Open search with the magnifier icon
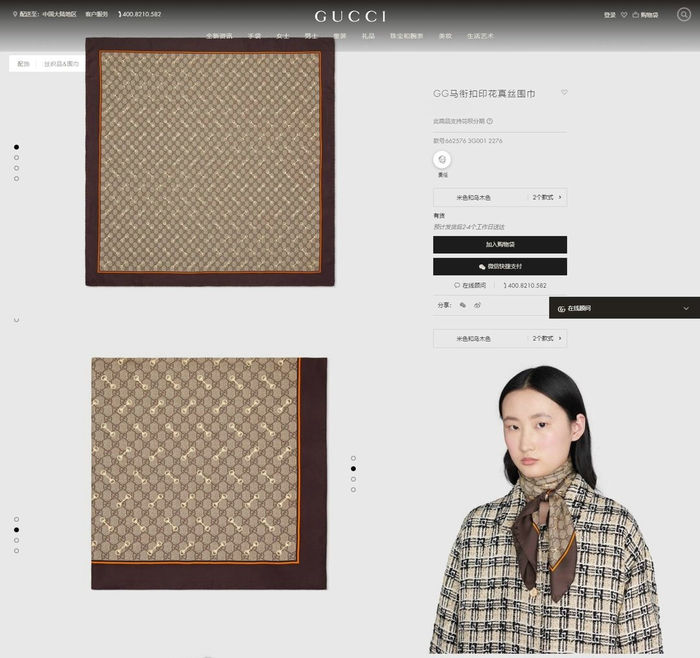Screen dimensions: 700x658 click(x=683, y=15)
